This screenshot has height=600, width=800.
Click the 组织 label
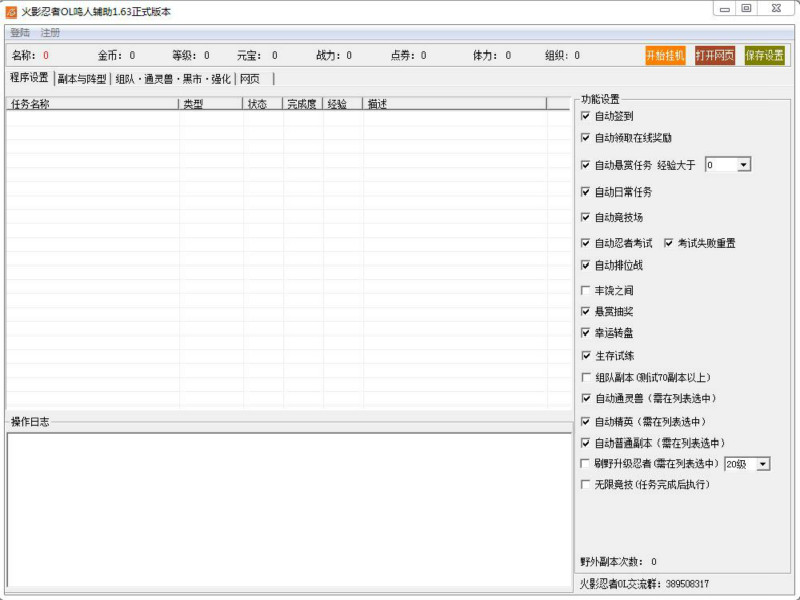pyautogui.click(x=557, y=55)
